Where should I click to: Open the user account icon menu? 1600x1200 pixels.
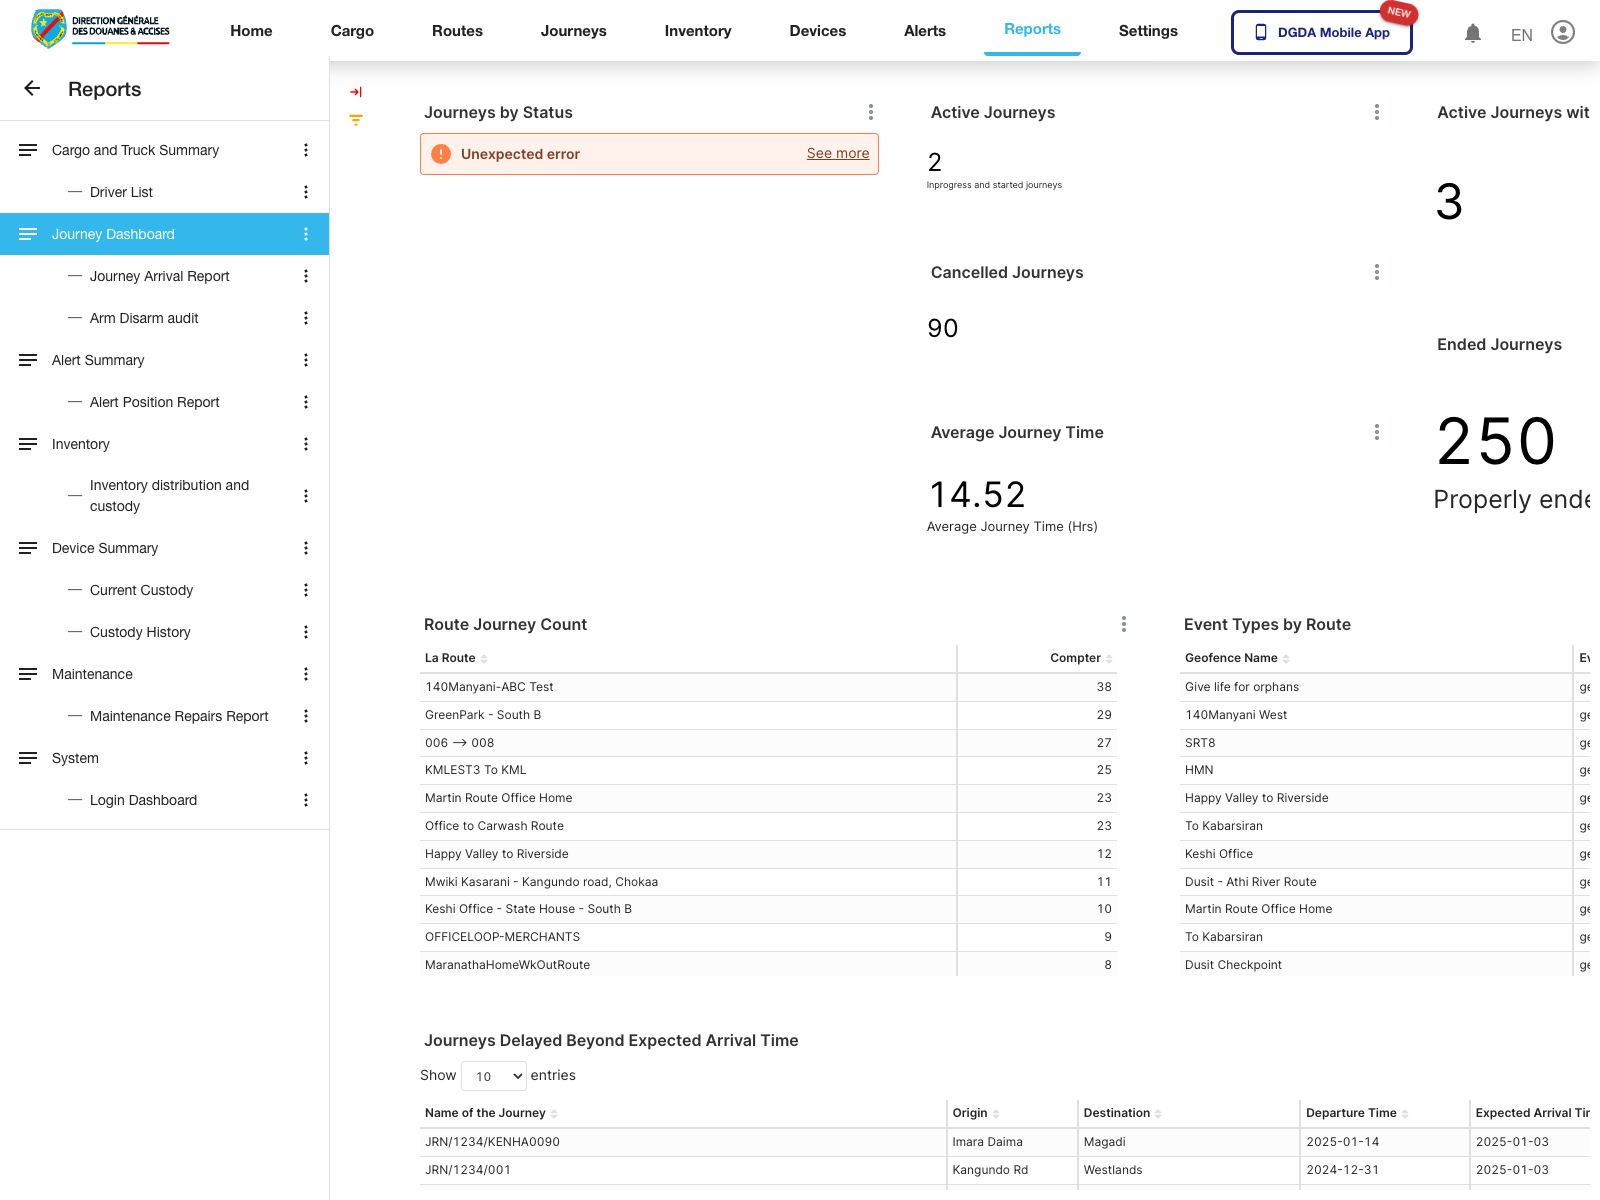(x=1562, y=32)
